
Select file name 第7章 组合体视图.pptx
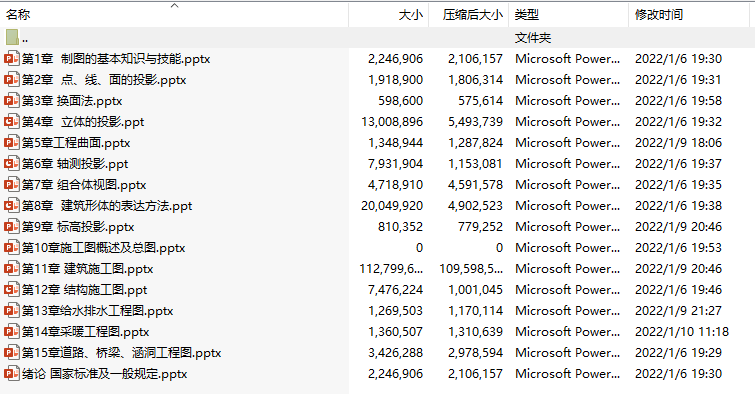[x=84, y=184]
